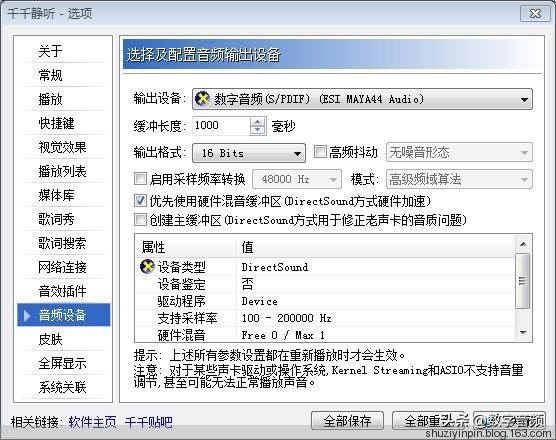Uncheck 优先使用硬件混音缓冲区 option
556x440 pixels.
(x=140, y=201)
